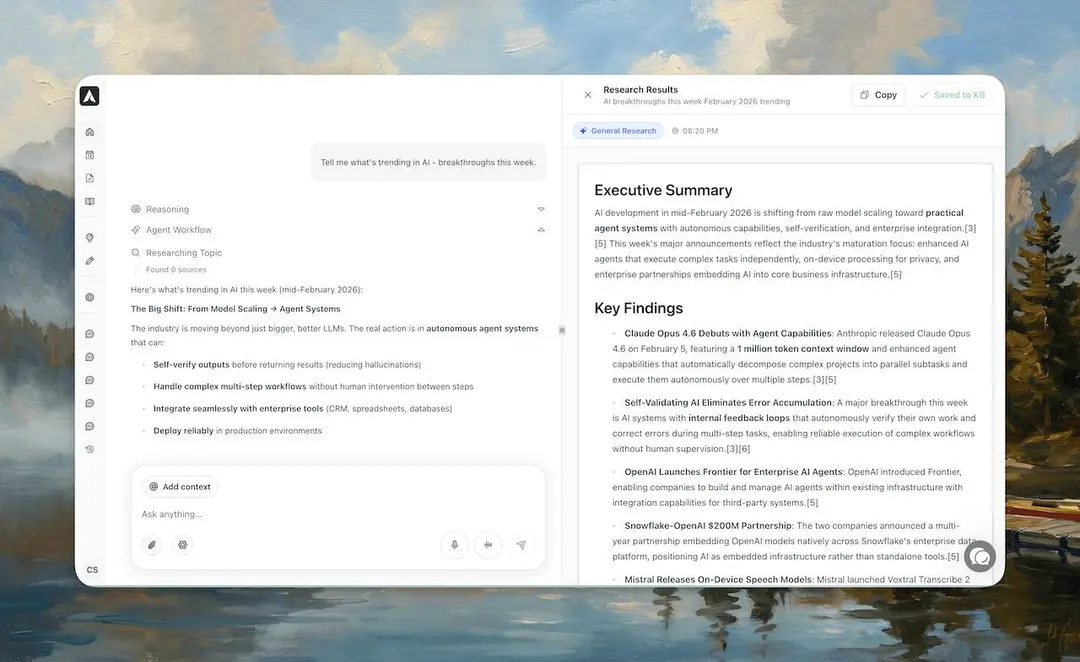Click the Researching Topic magnifier icon
Screen dimensions: 1080x662
pos(136,253)
